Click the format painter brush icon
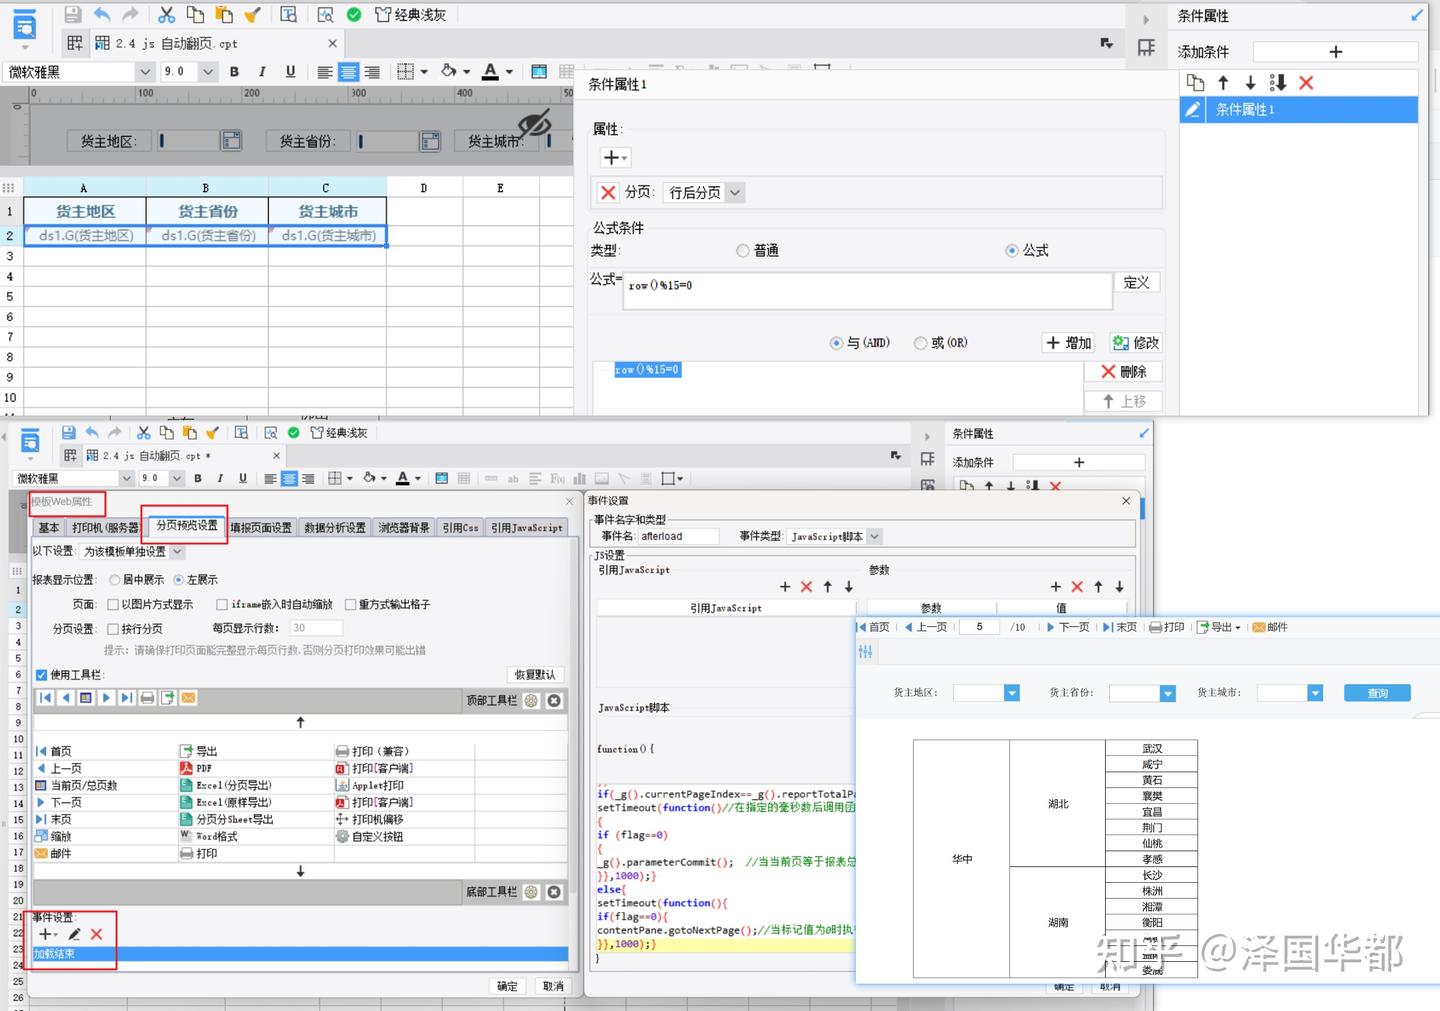This screenshot has height=1011, width=1440. point(253,14)
